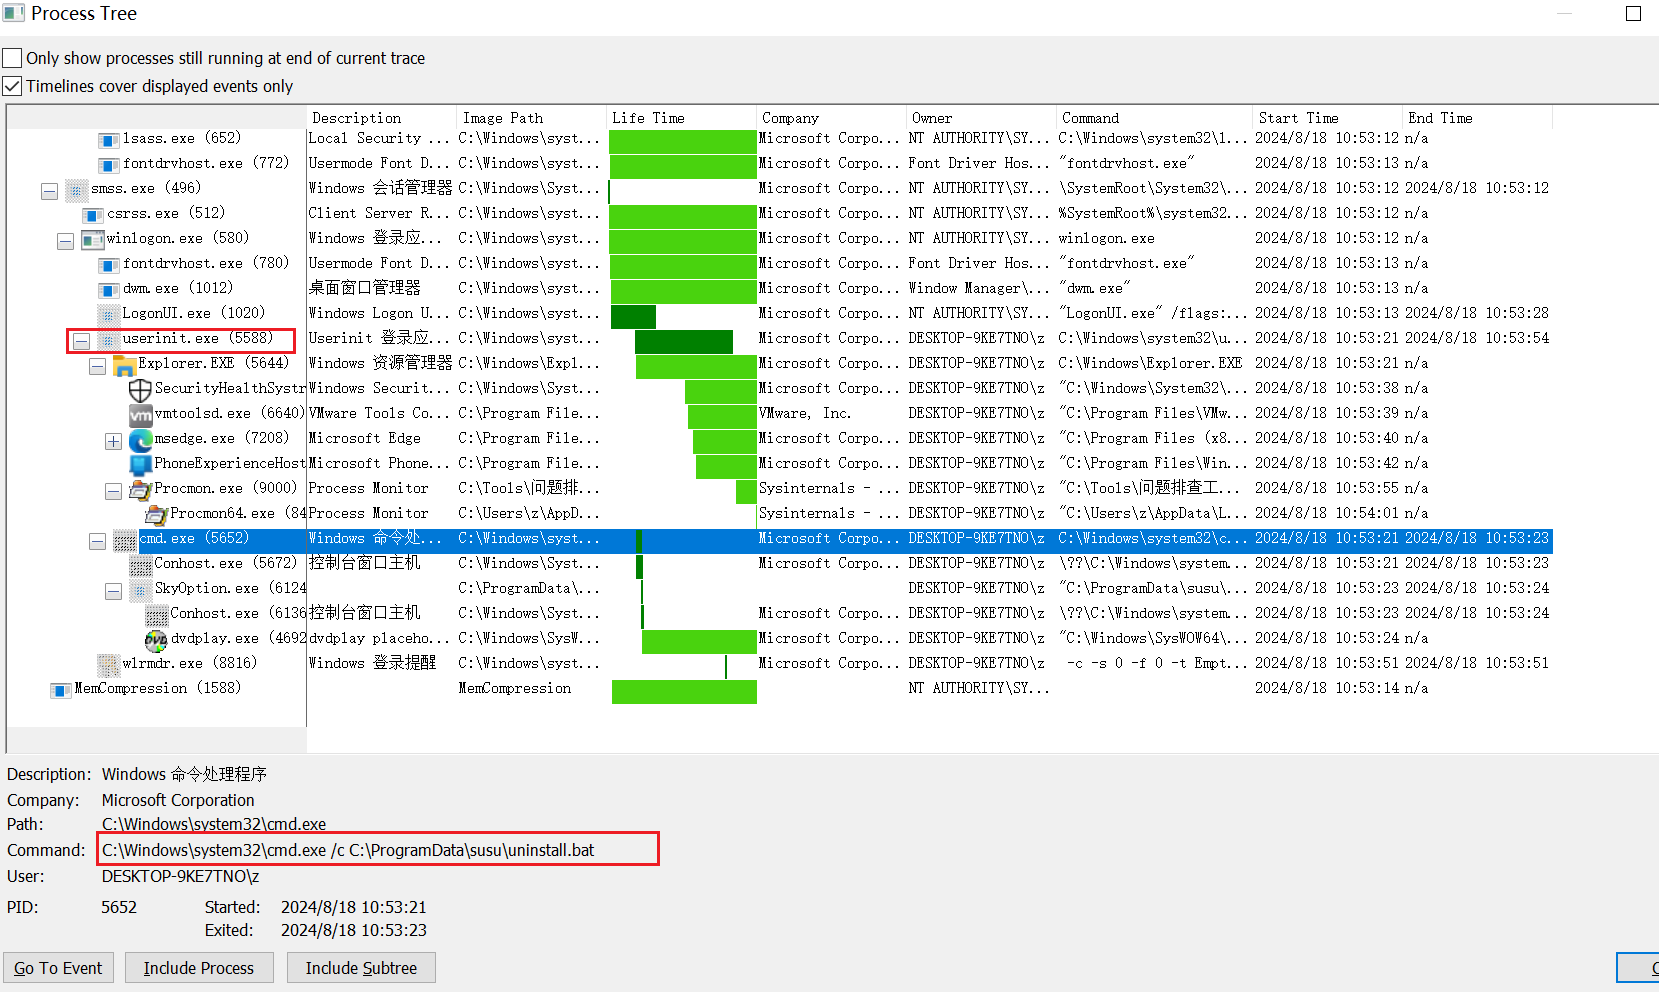Image resolution: width=1659 pixels, height=992 pixels.
Task: Click the End Time column header
Action: [x=1477, y=118]
